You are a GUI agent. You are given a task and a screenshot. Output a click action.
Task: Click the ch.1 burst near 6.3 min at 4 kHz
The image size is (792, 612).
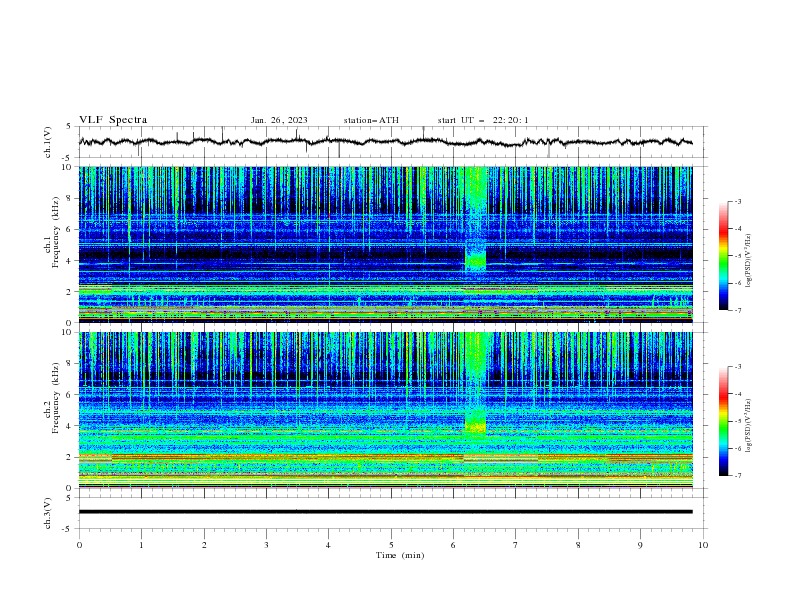click(x=475, y=260)
